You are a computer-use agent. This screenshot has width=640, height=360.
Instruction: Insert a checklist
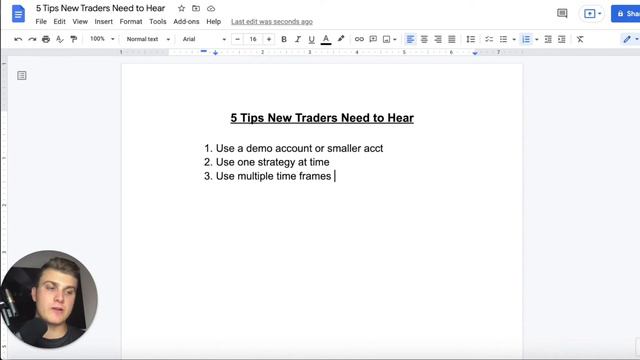click(489, 39)
